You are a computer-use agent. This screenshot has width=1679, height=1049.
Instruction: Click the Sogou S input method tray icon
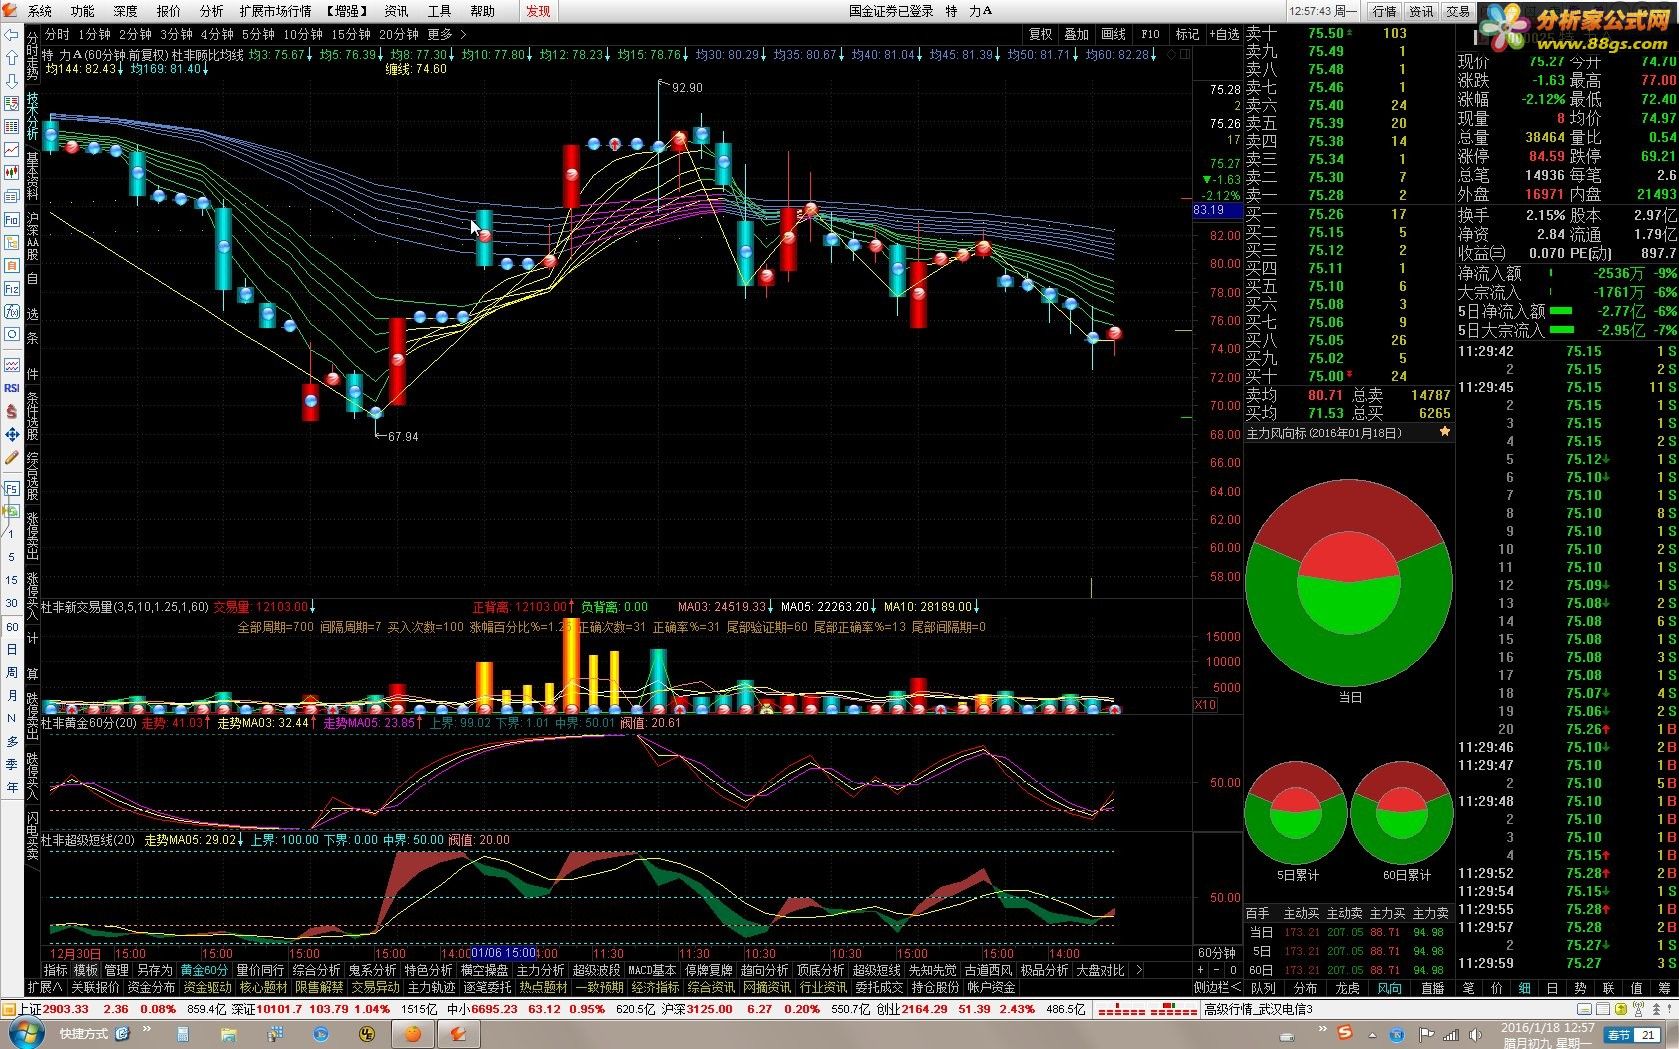pyautogui.click(x=1345, y=1032)
